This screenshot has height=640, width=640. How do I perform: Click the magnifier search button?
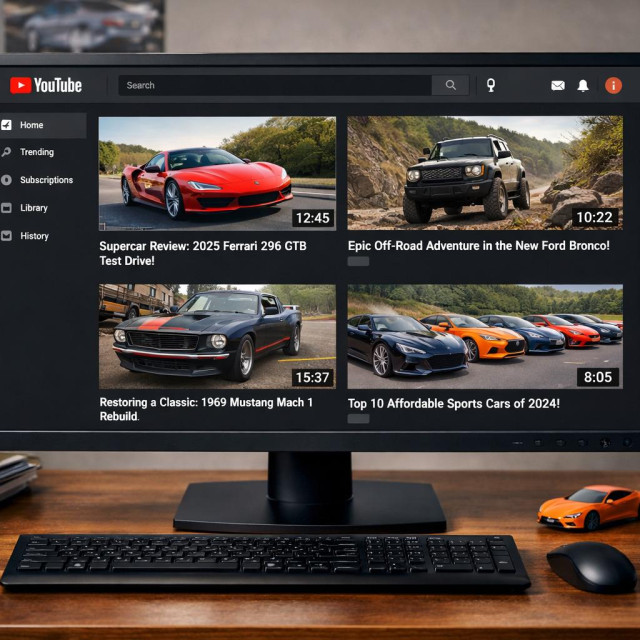pyautogui.click(x=450, y=85)
